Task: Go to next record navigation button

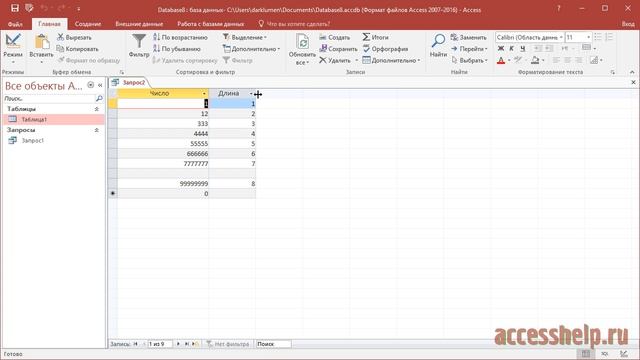Action: pos(178,344)
